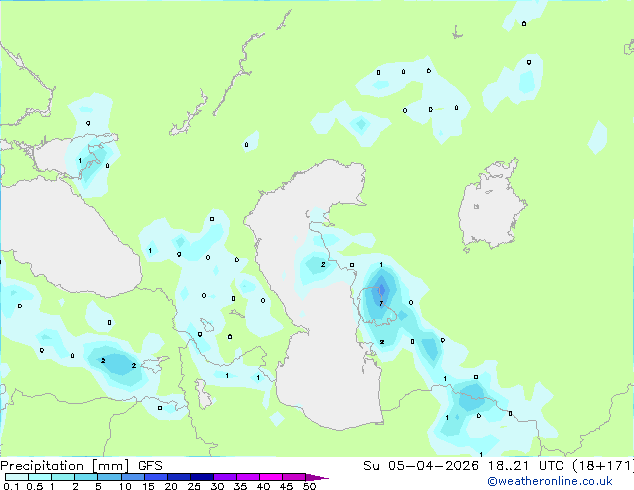The width and height of the screenshot is (634, 490).
Task: Click the "0.5" legend scale label
Action: (x=35, y=486)
